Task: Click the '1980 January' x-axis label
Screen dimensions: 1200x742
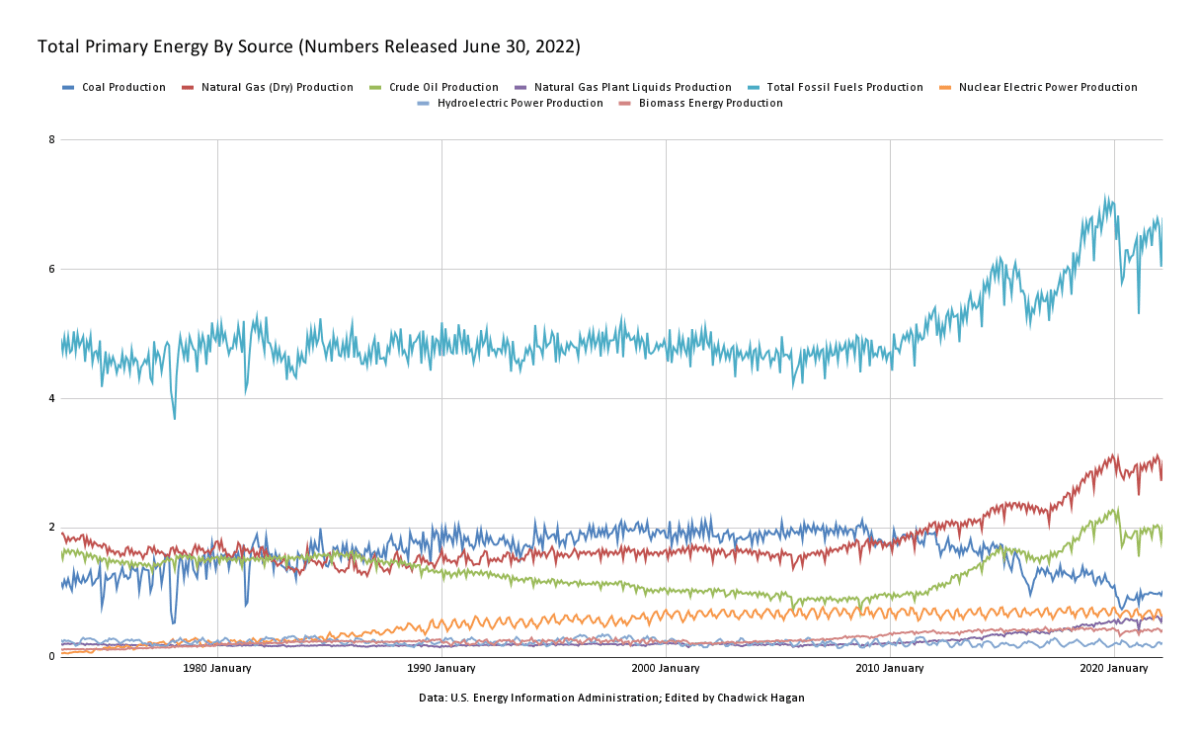Action: [x=217, y=668]
